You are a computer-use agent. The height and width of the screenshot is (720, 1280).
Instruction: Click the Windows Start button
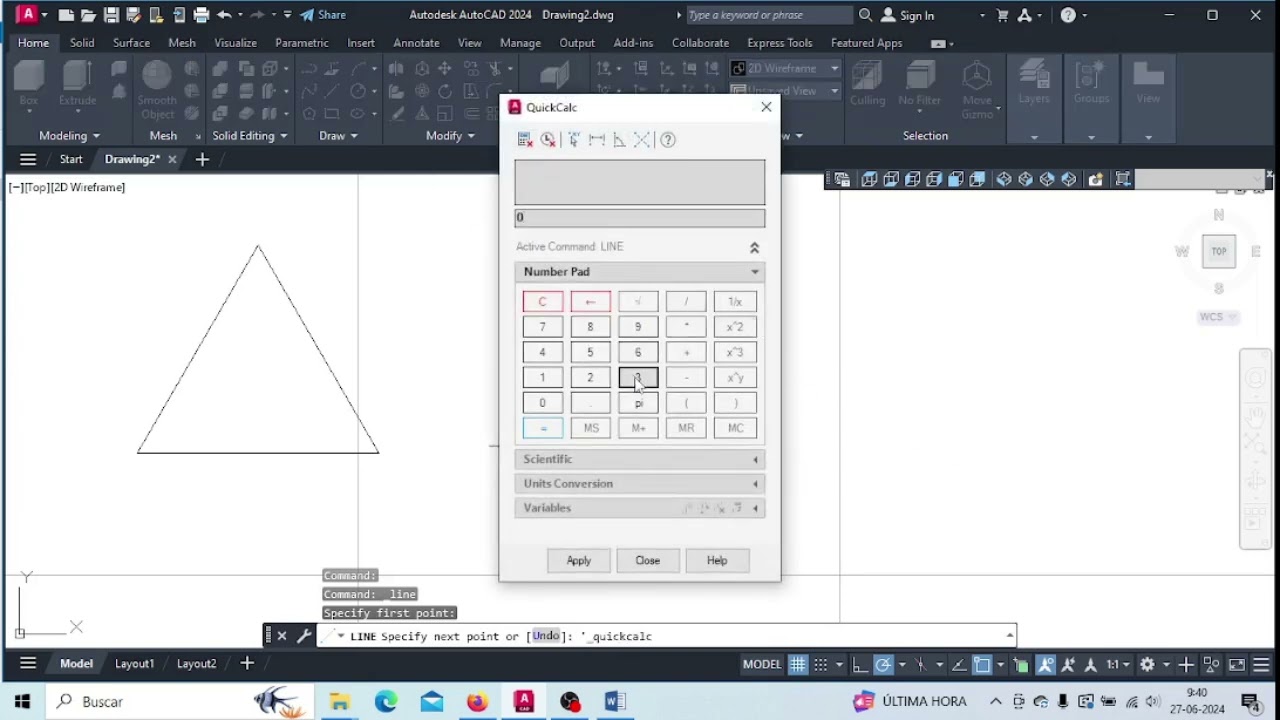click(x=22, y=702)
